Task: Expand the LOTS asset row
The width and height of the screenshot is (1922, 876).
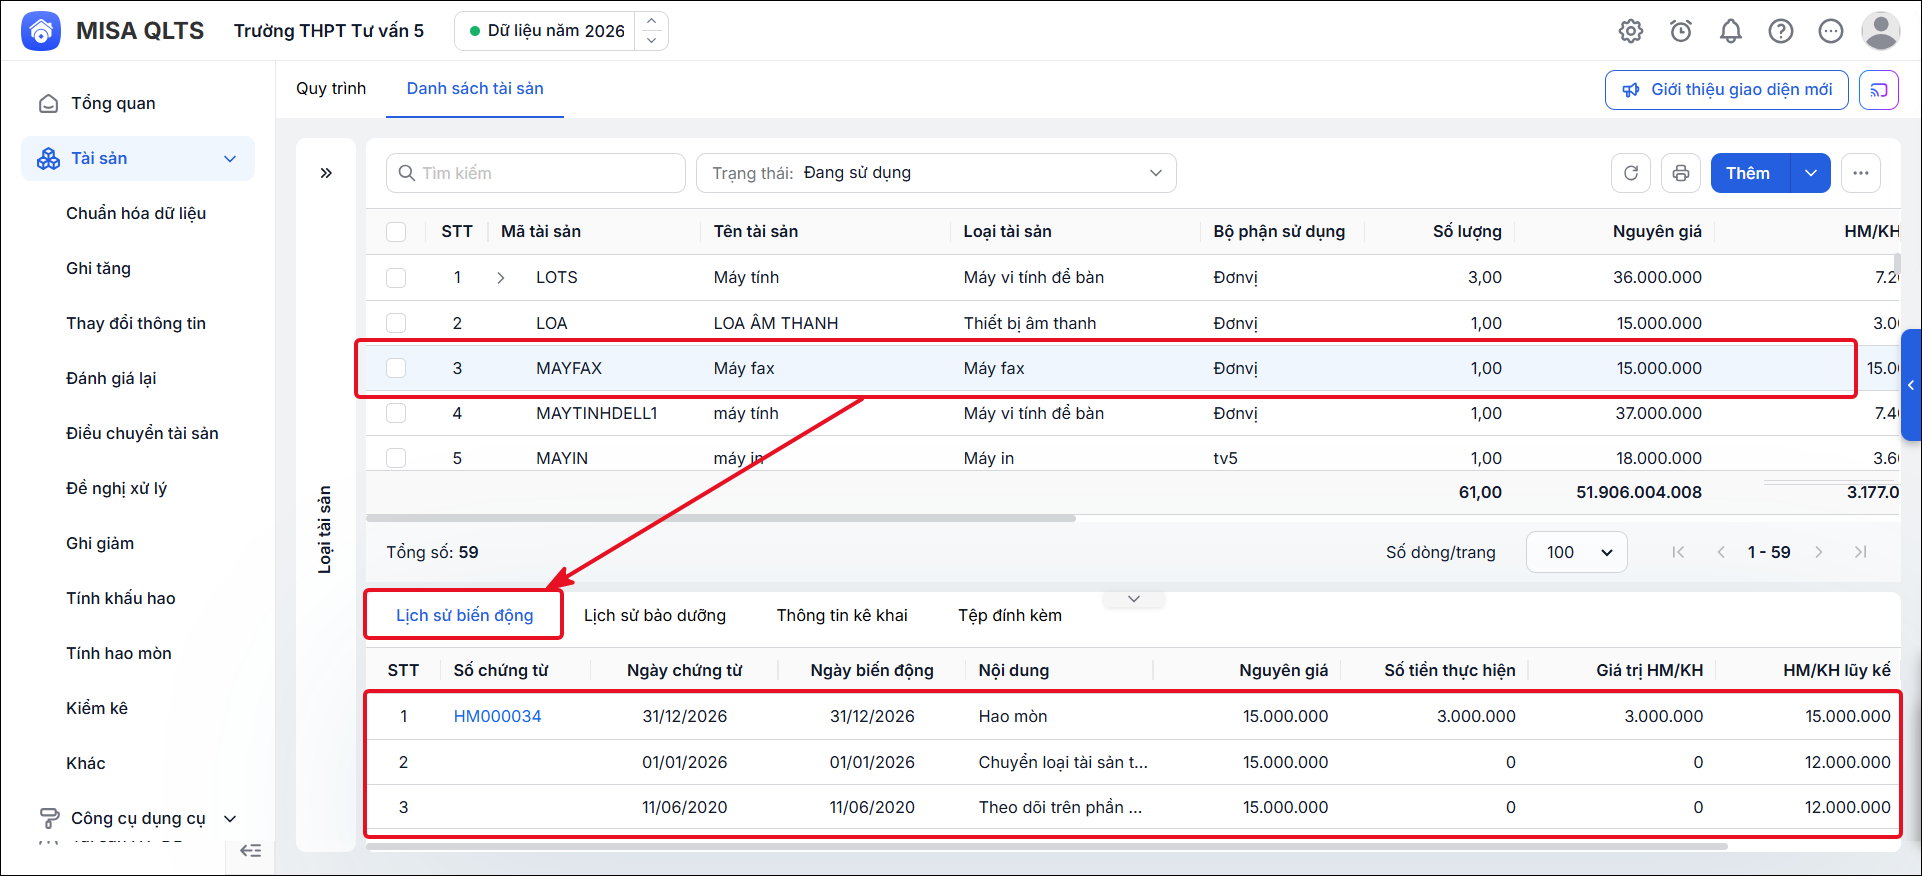Action: click(x=501, y=278)
